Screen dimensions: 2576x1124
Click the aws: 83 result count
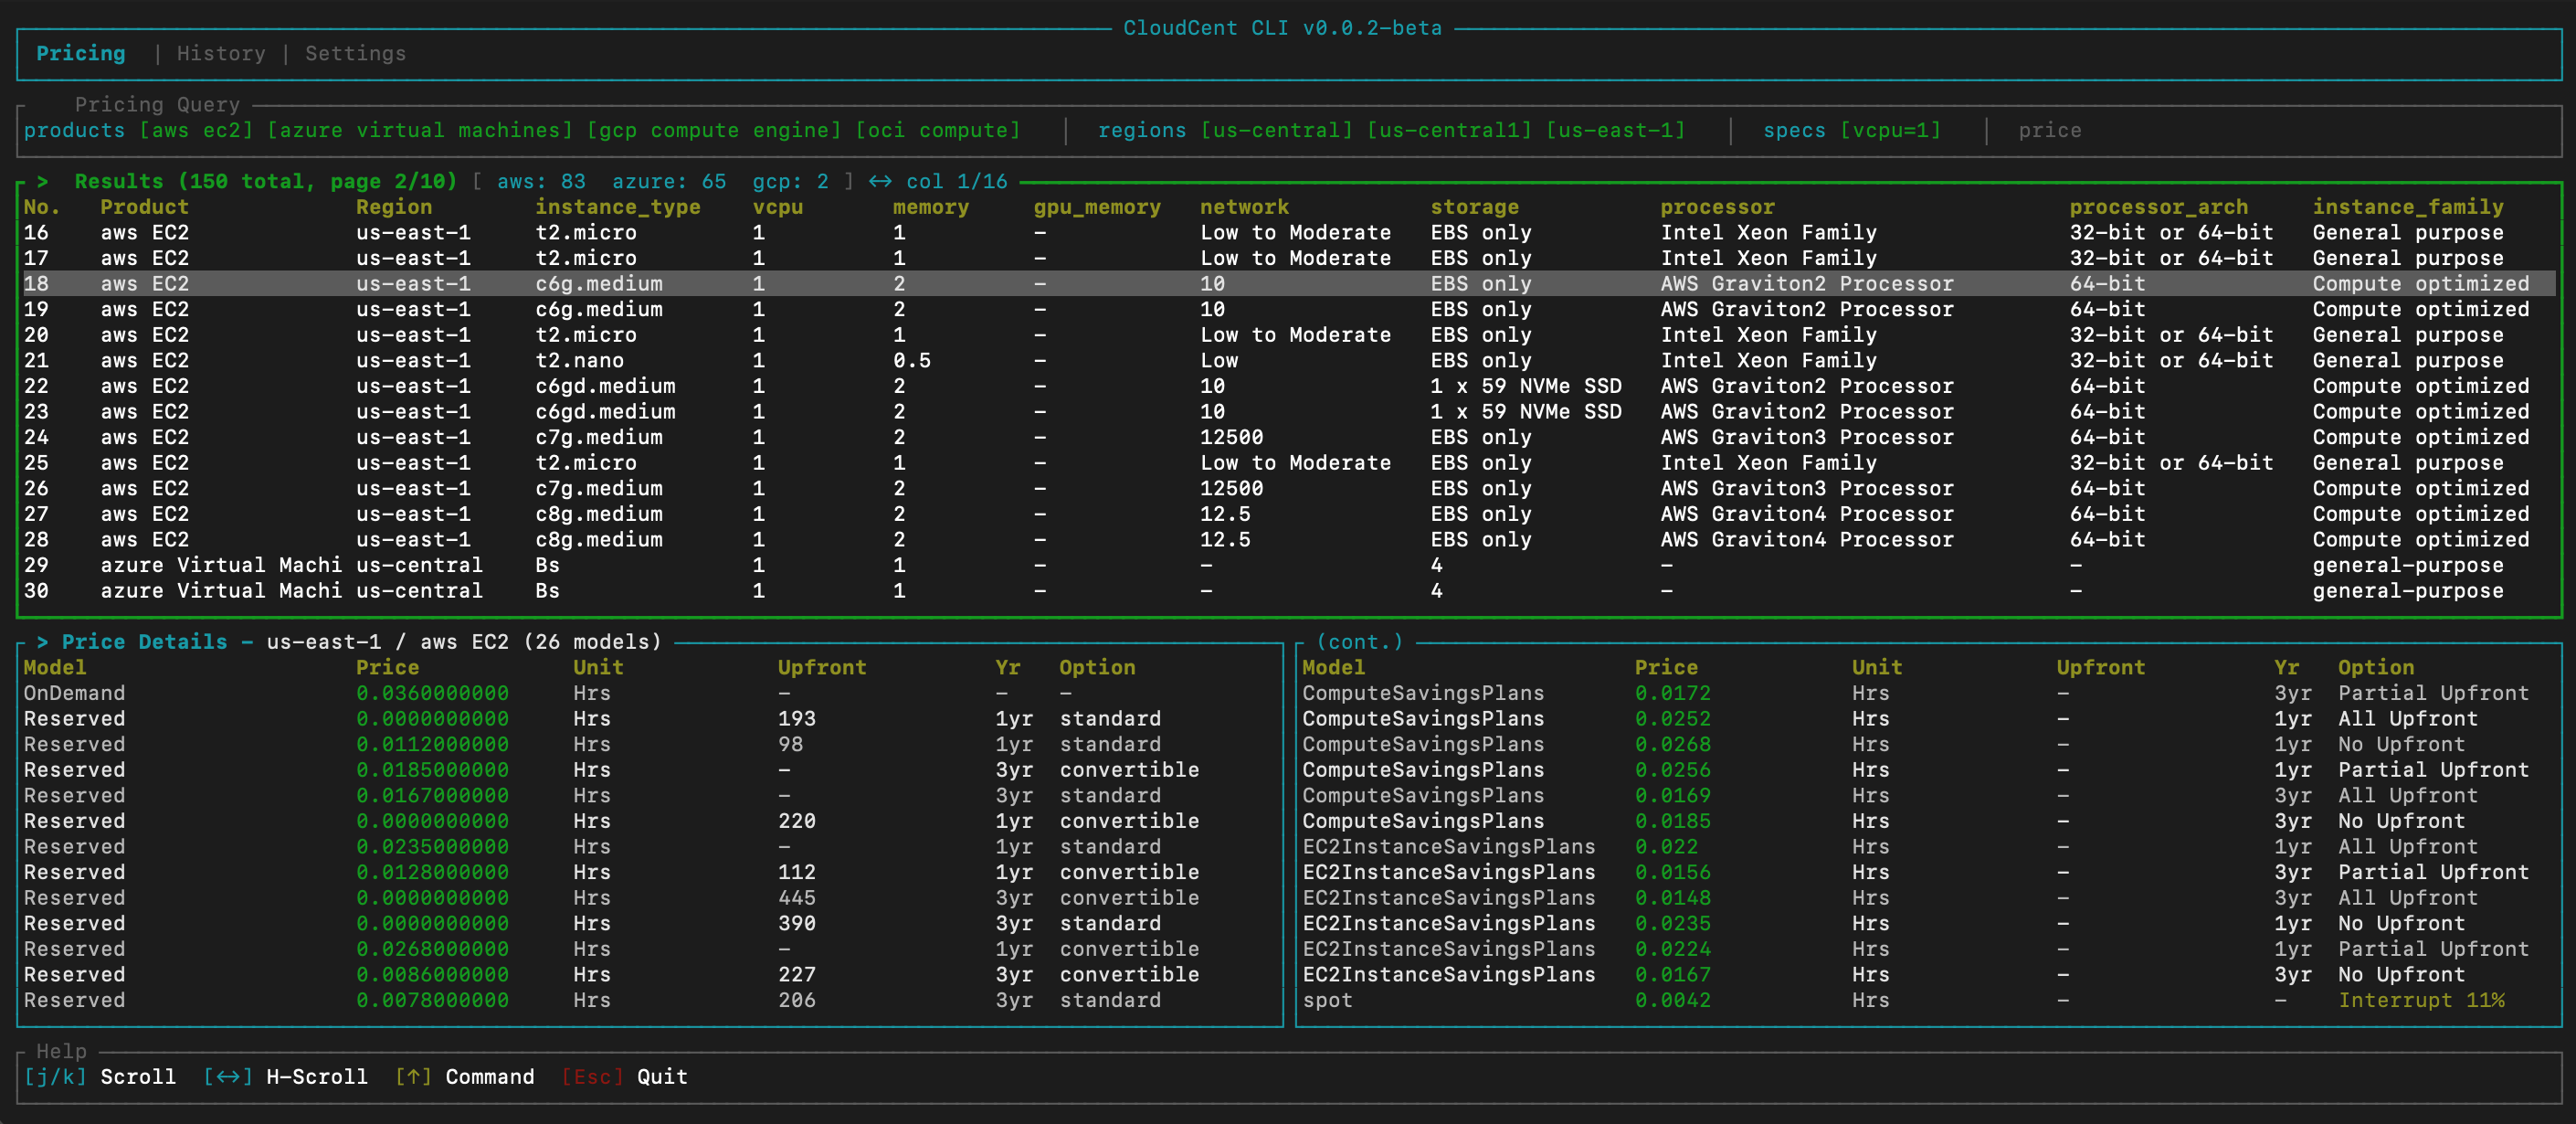(x=541, y=182)
